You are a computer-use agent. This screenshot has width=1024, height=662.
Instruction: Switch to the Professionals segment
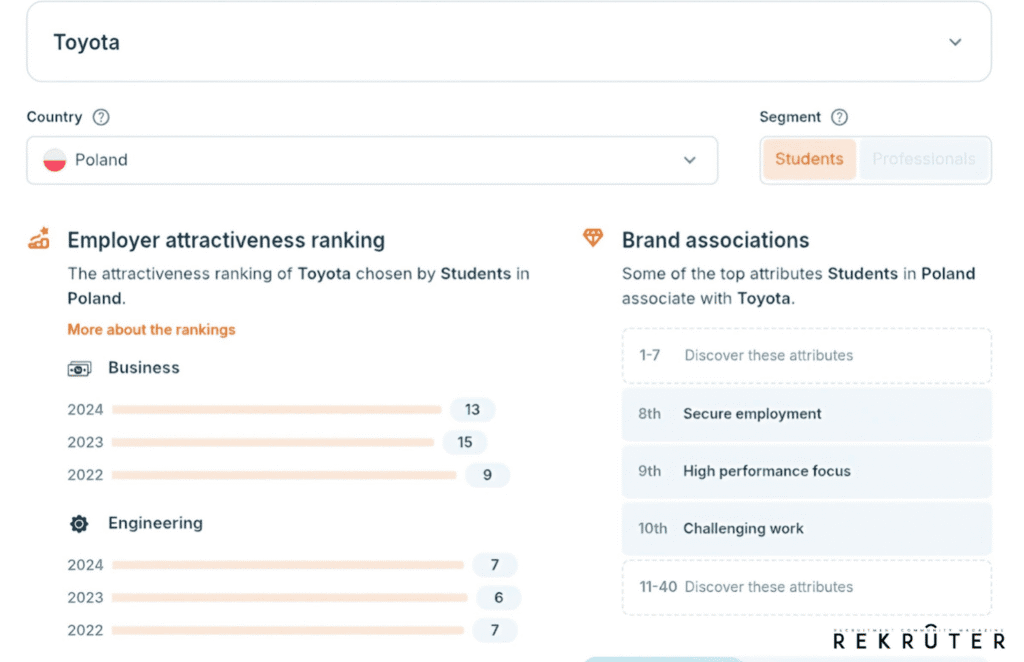point(923,159)
